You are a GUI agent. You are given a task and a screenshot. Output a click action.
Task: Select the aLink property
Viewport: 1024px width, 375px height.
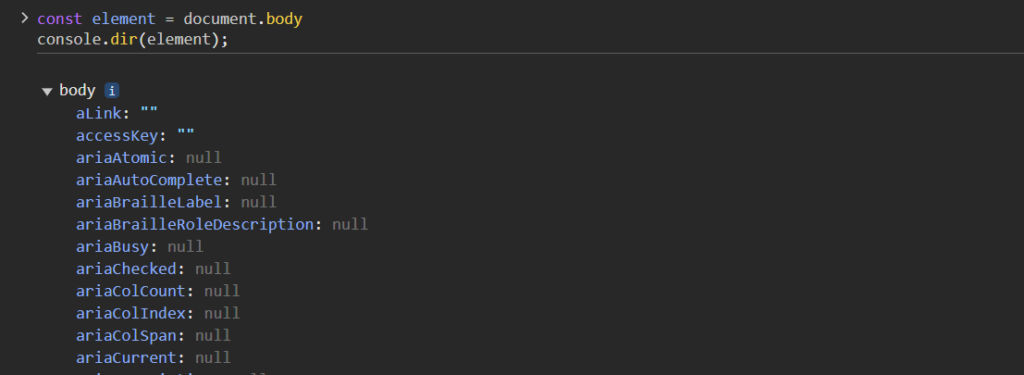coord(99,114)
